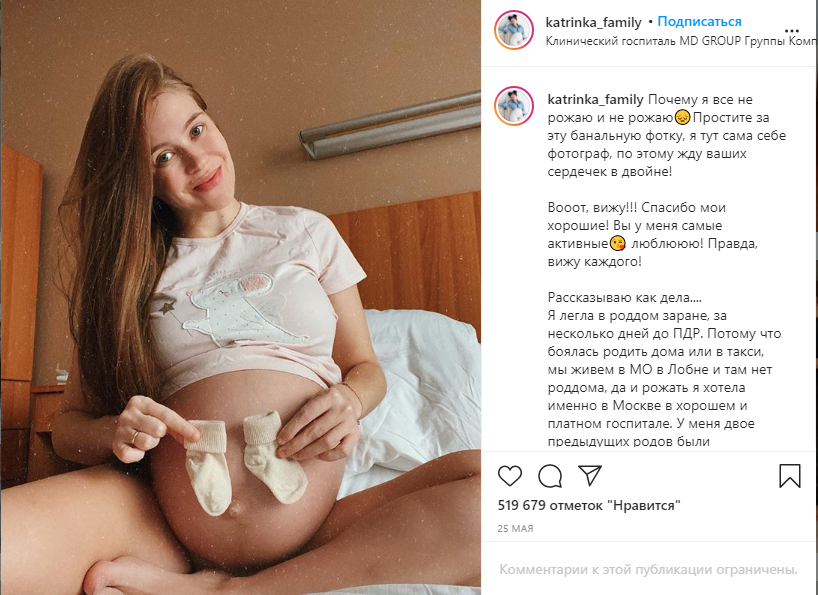
Task: Open comments via the speech bubble icon
Action: pos(550,476)
